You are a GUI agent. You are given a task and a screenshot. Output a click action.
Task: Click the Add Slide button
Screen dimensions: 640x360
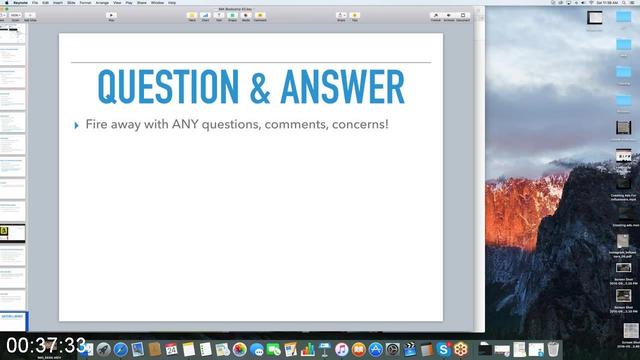tap(30, 16)
